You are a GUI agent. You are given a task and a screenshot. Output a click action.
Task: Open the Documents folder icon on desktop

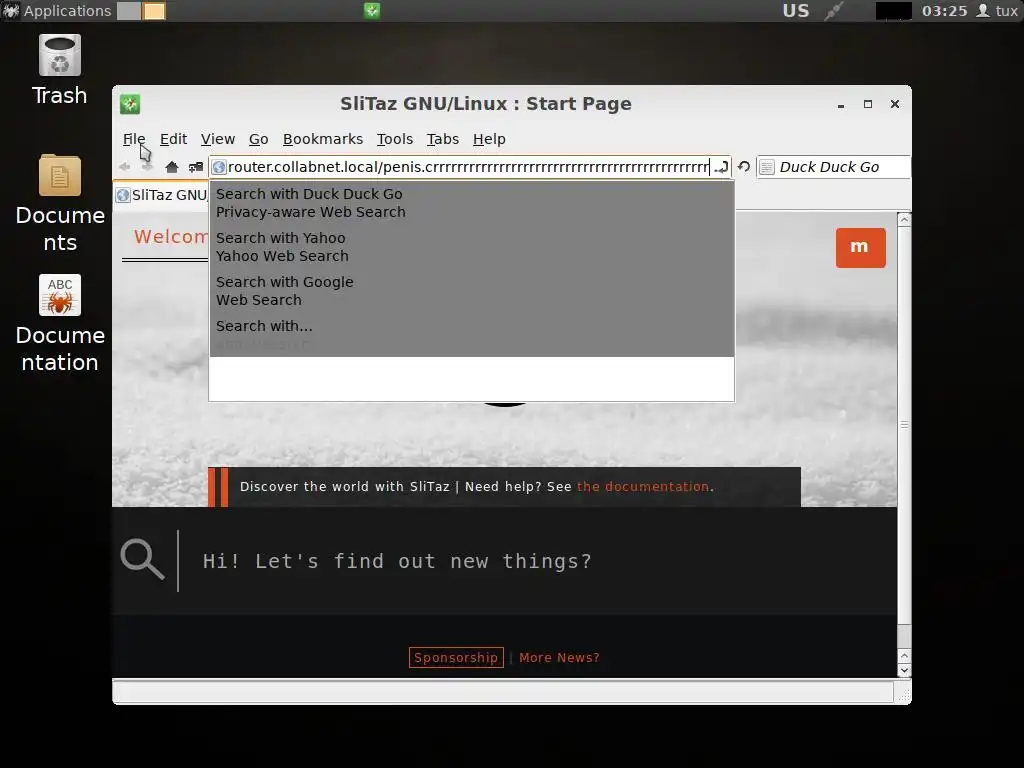tap(59, 203)
